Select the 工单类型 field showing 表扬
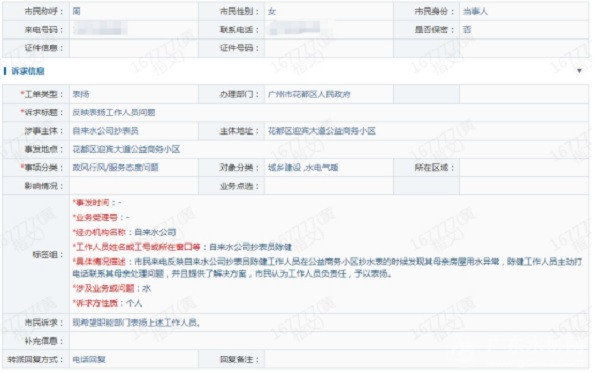 [x=134, y=94]
